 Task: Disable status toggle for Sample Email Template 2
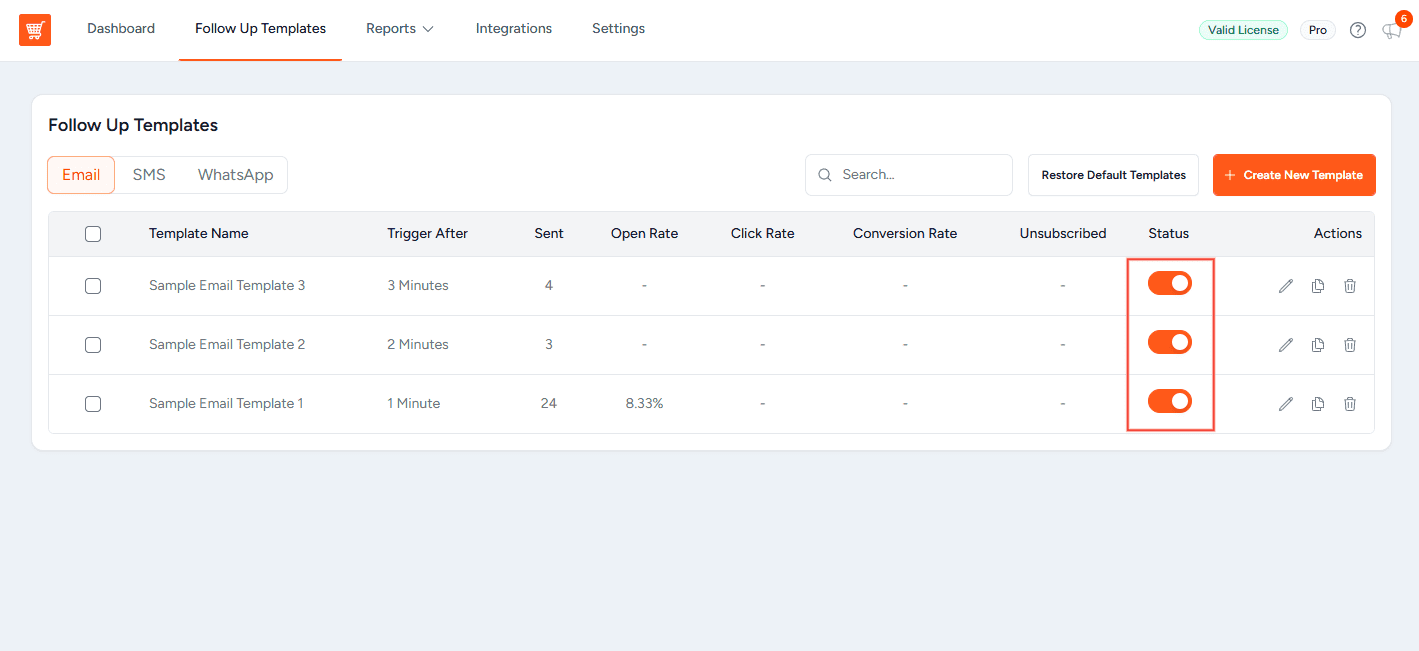click(x=1170, y=343)
